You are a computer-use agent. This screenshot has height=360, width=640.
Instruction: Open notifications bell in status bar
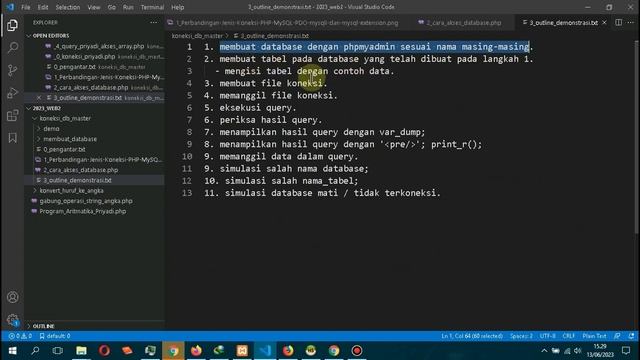coord(631,336)
